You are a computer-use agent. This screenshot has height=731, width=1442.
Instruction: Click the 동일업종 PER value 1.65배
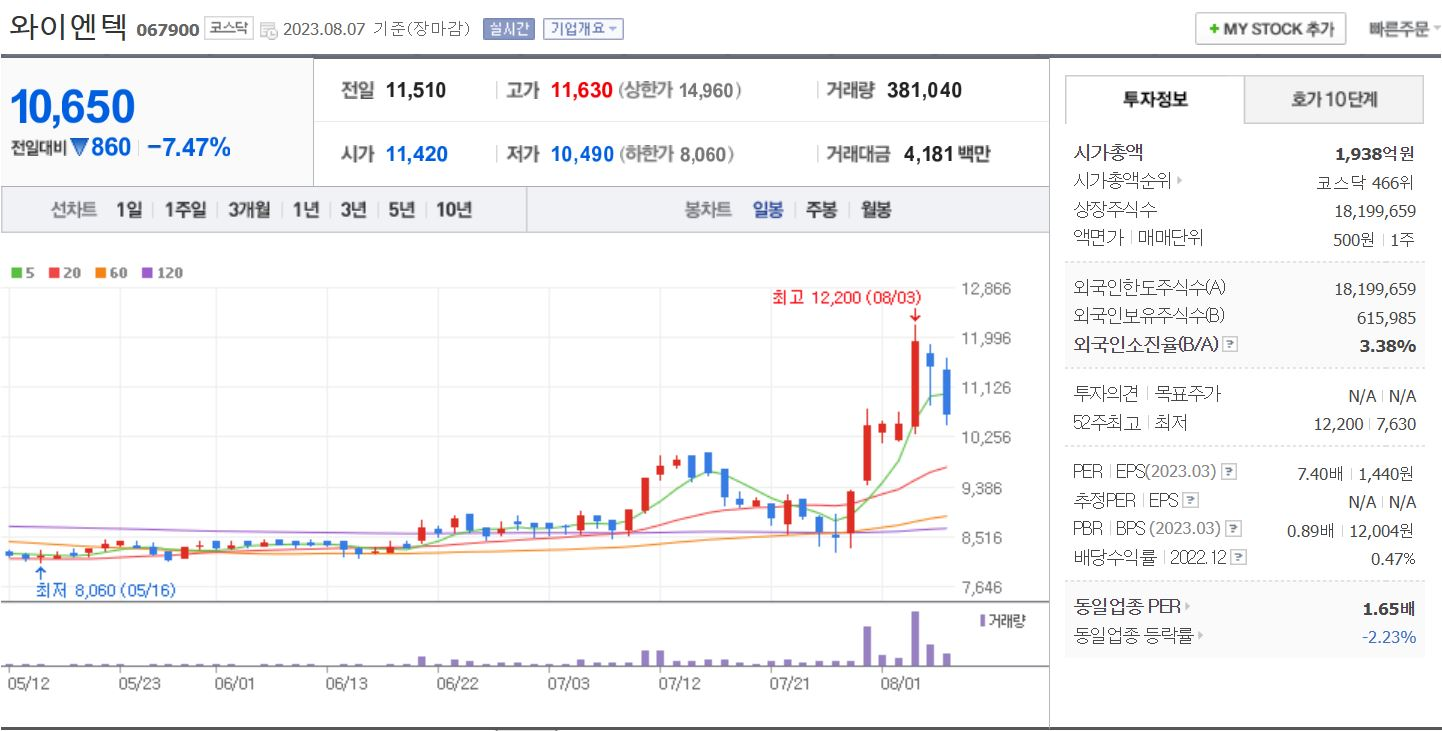click(1389, 608)
